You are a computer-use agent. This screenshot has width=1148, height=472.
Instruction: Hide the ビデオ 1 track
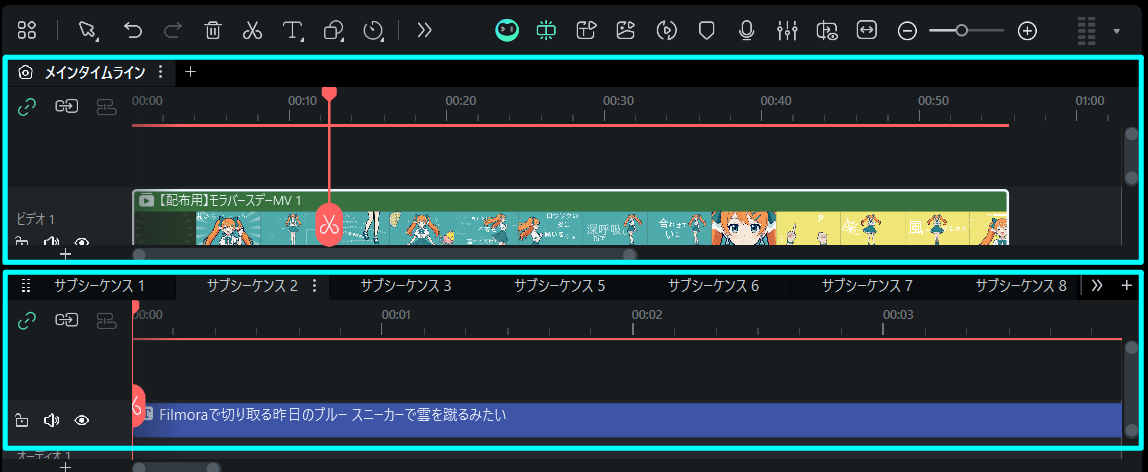[x=82, y=241]
